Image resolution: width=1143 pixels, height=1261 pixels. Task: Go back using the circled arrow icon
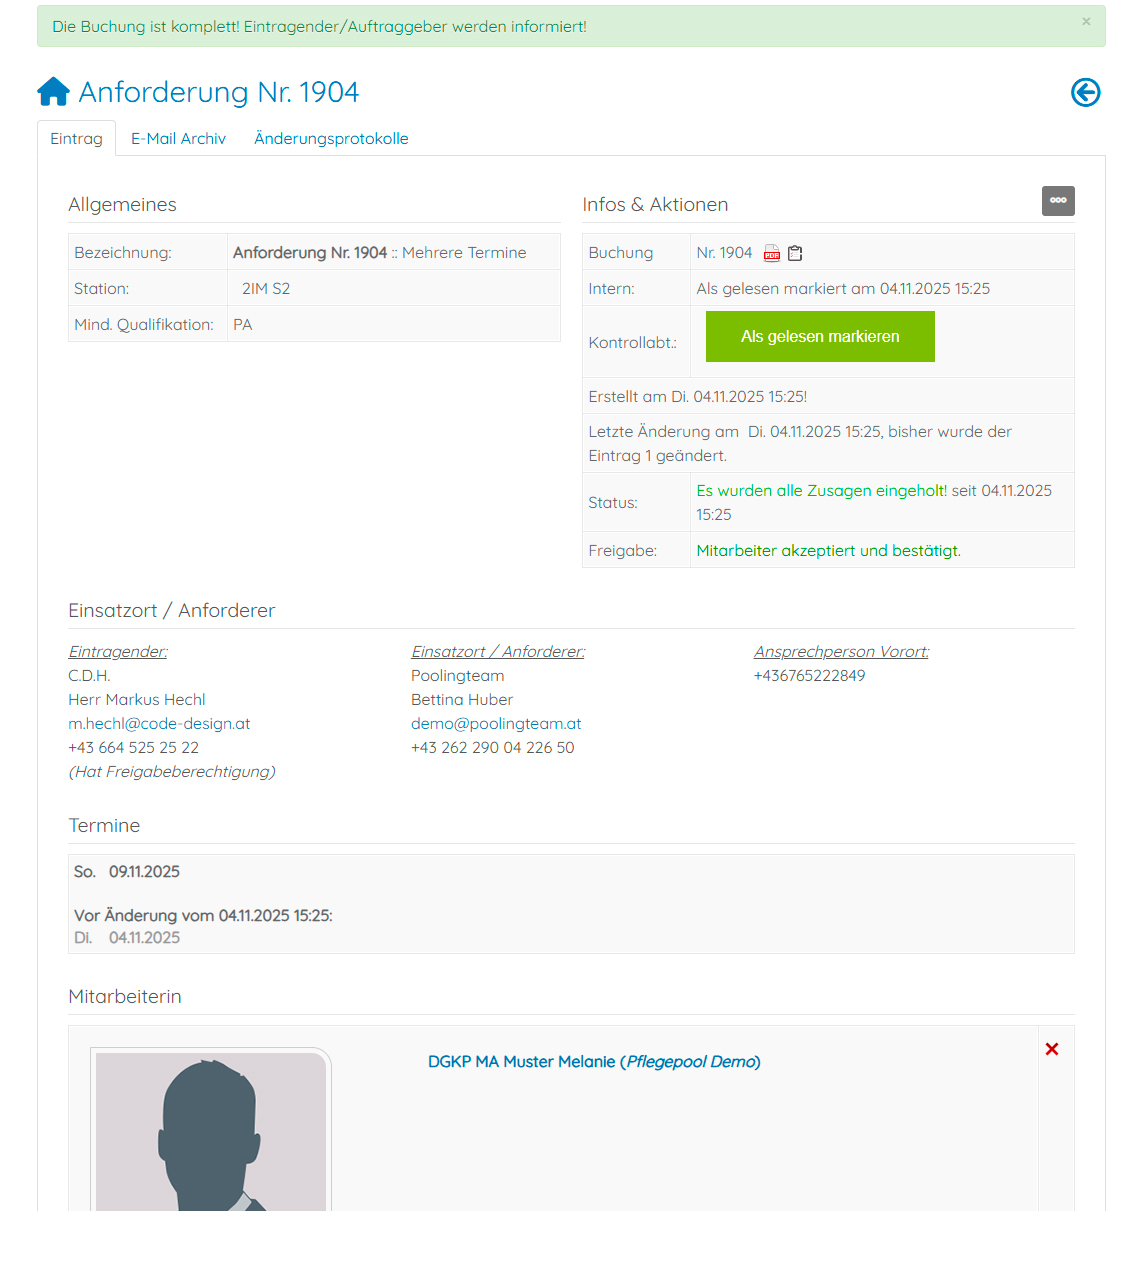[1085, 93]
